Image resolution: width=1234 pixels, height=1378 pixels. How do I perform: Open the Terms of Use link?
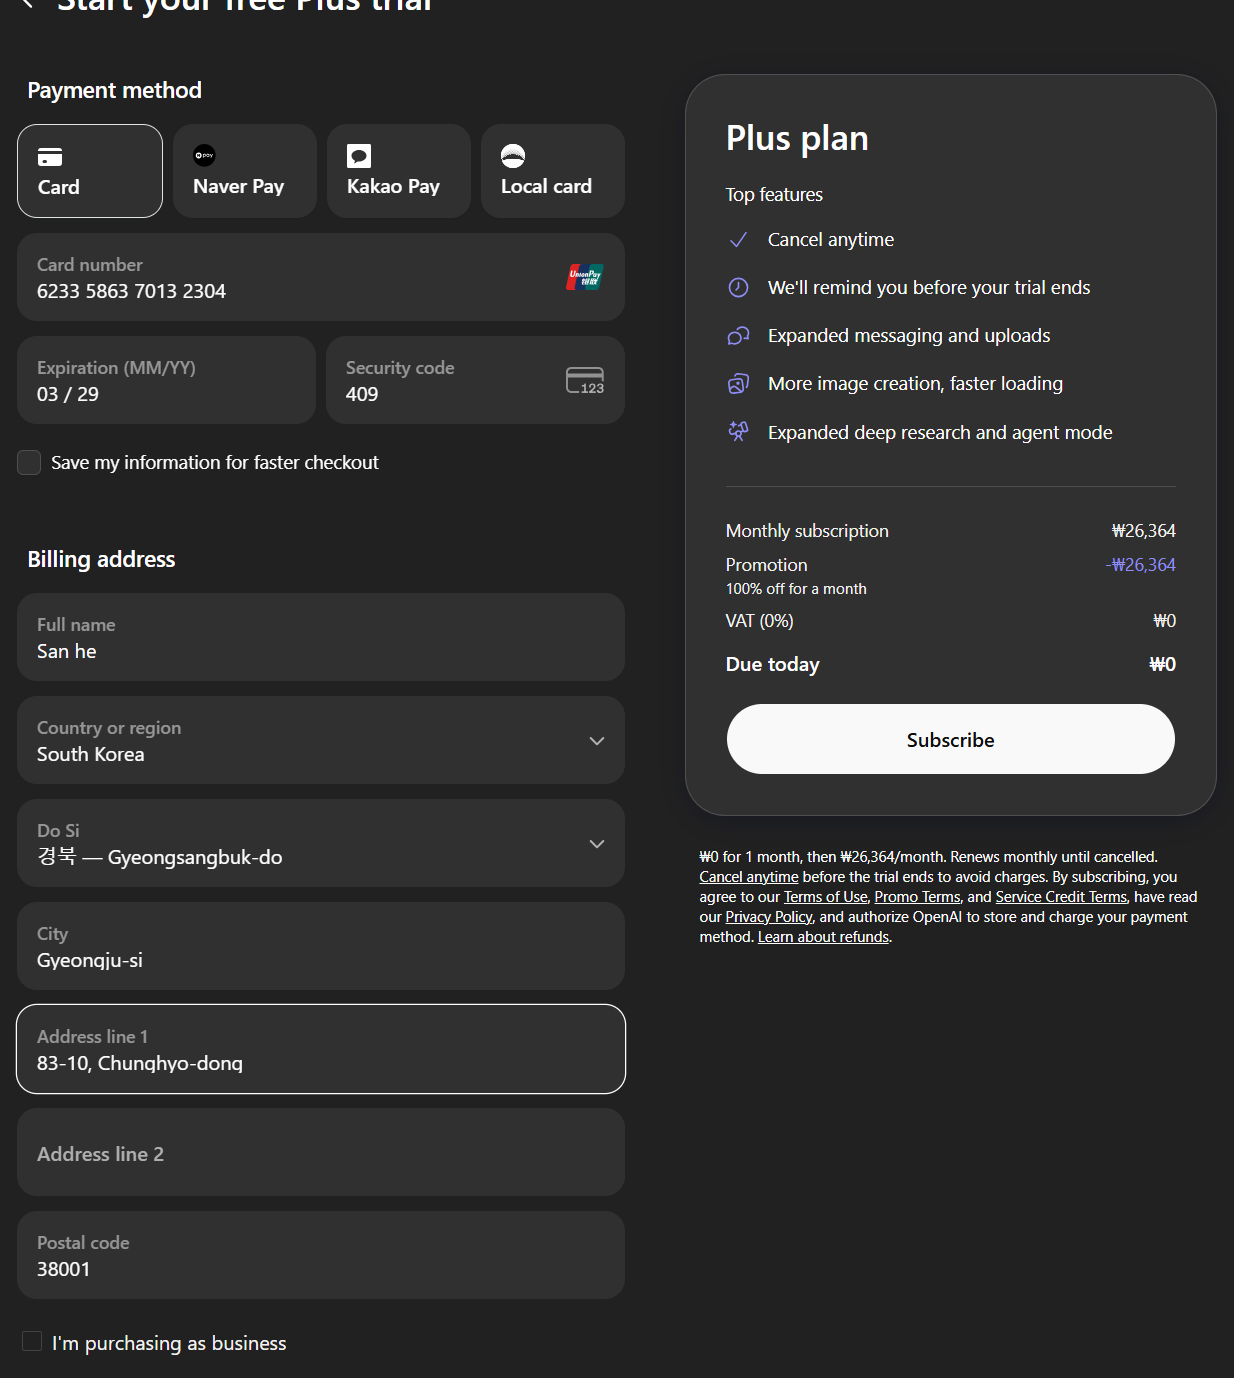pos(825,897)
